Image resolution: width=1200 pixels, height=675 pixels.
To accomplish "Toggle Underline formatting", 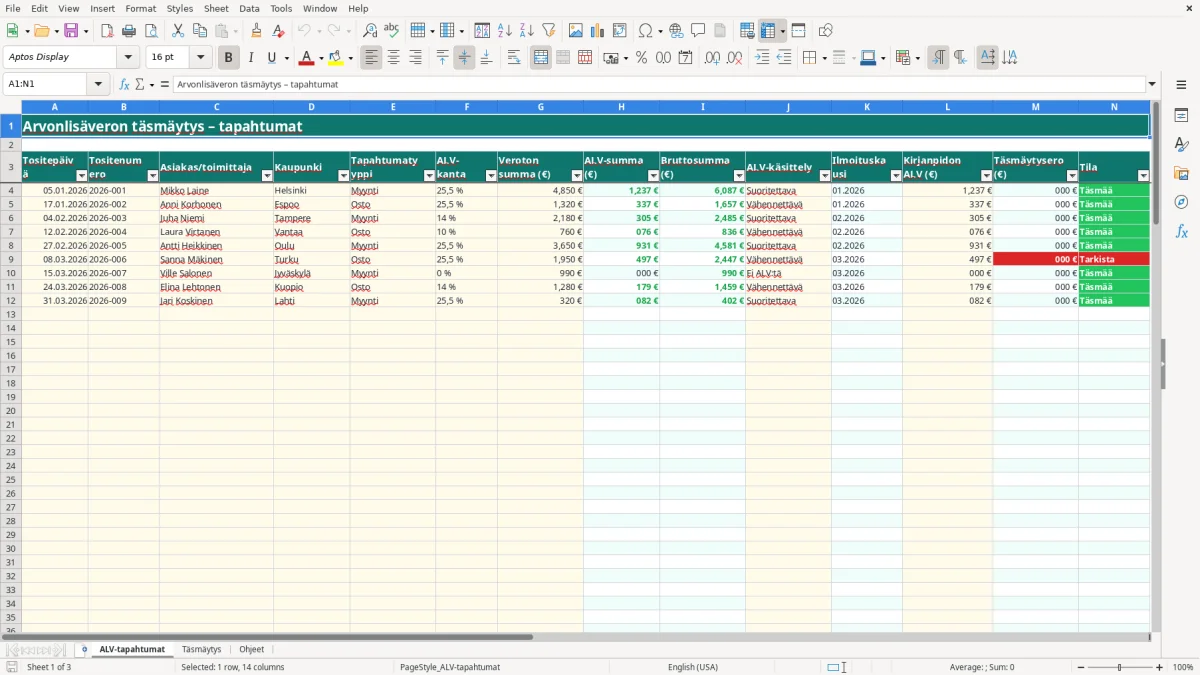I will [271, 58].
